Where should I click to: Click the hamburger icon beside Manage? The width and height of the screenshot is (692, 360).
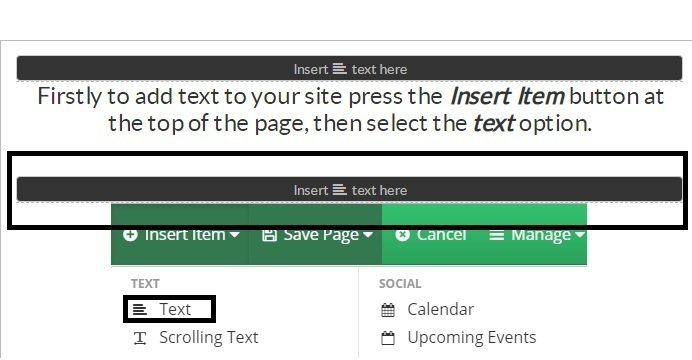click(496, 235)
